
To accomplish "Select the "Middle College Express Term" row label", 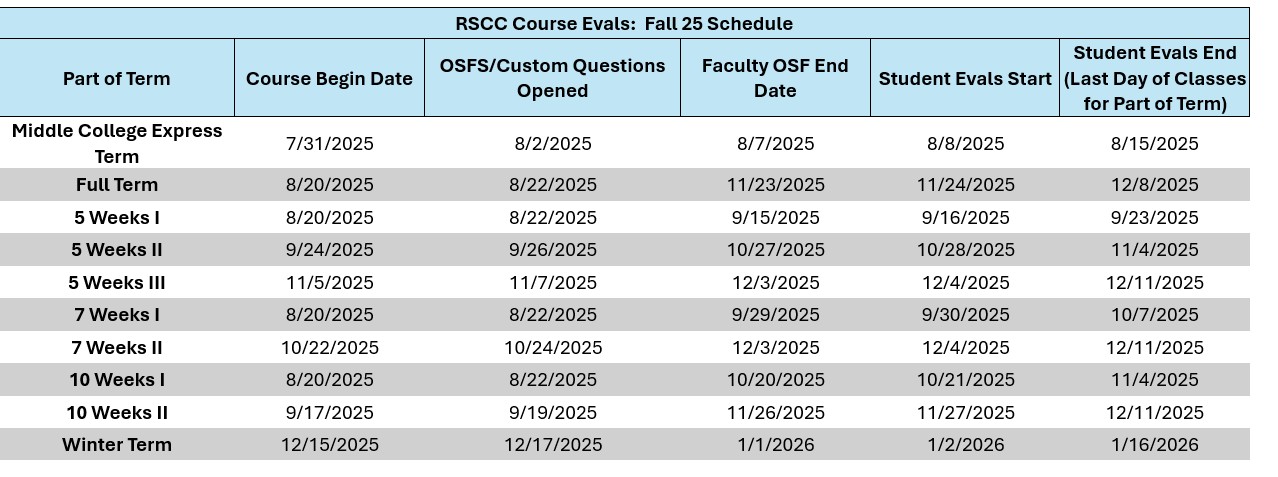I will [x=117, y=143].
